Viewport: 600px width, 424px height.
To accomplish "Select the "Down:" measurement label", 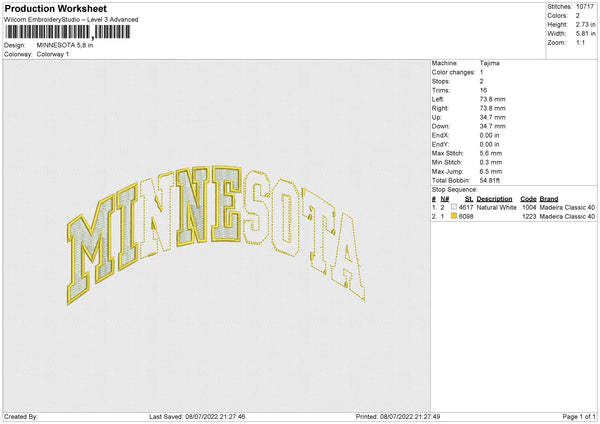I will (440, 126).
